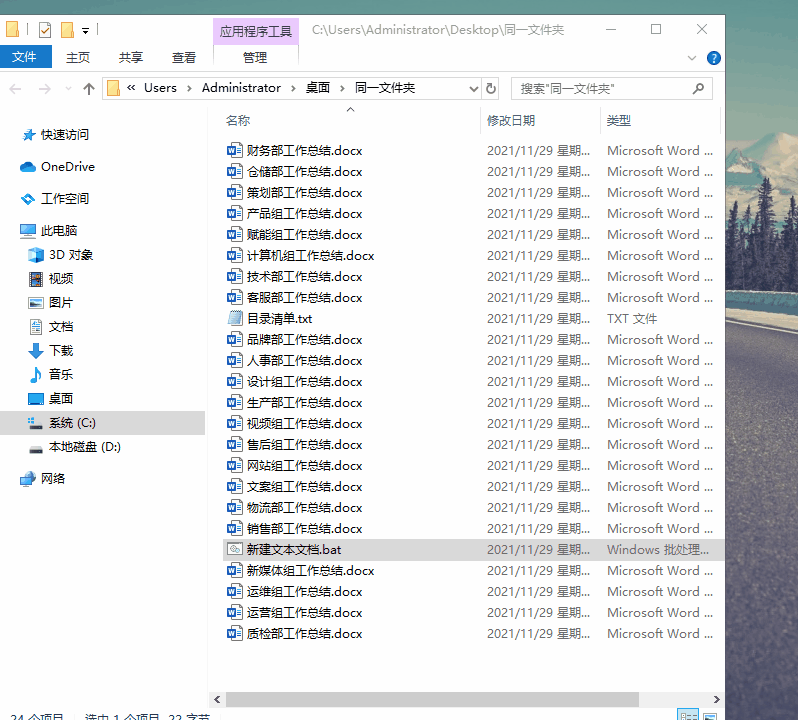
Task: Select the file 人事部工作总结.docx
Action: [304, 361]
